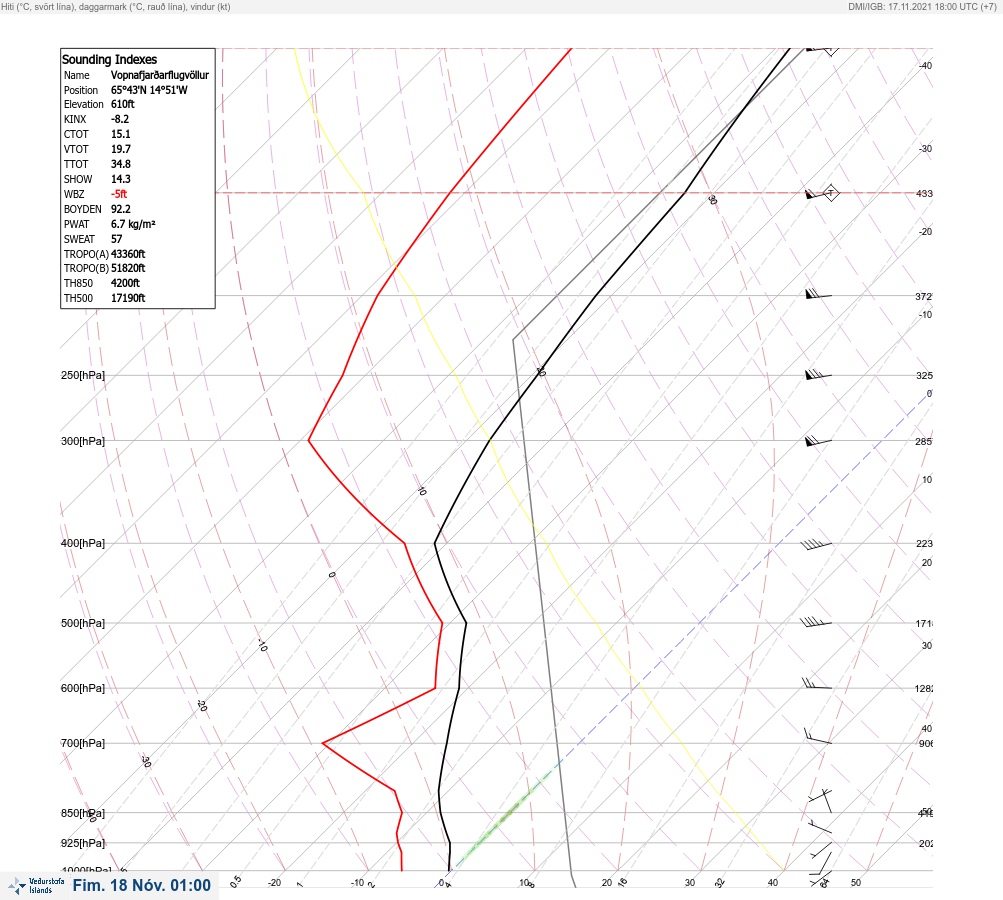The height and width of the screenshot is (900, 1003).
Task: Click the TH500 value 17190ft
Action: click(x=128, y=298)
